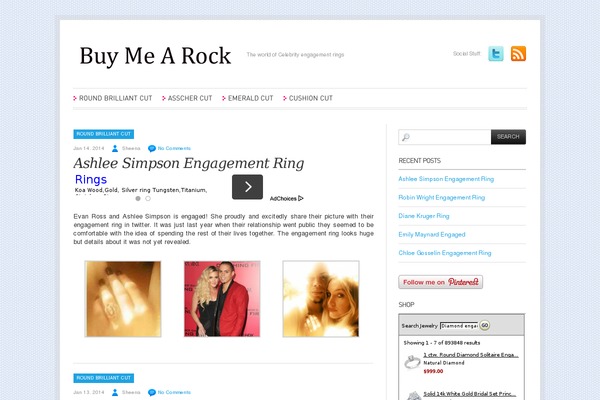Click author icon beside Sheena on Jan 14 post

point(115,148)
